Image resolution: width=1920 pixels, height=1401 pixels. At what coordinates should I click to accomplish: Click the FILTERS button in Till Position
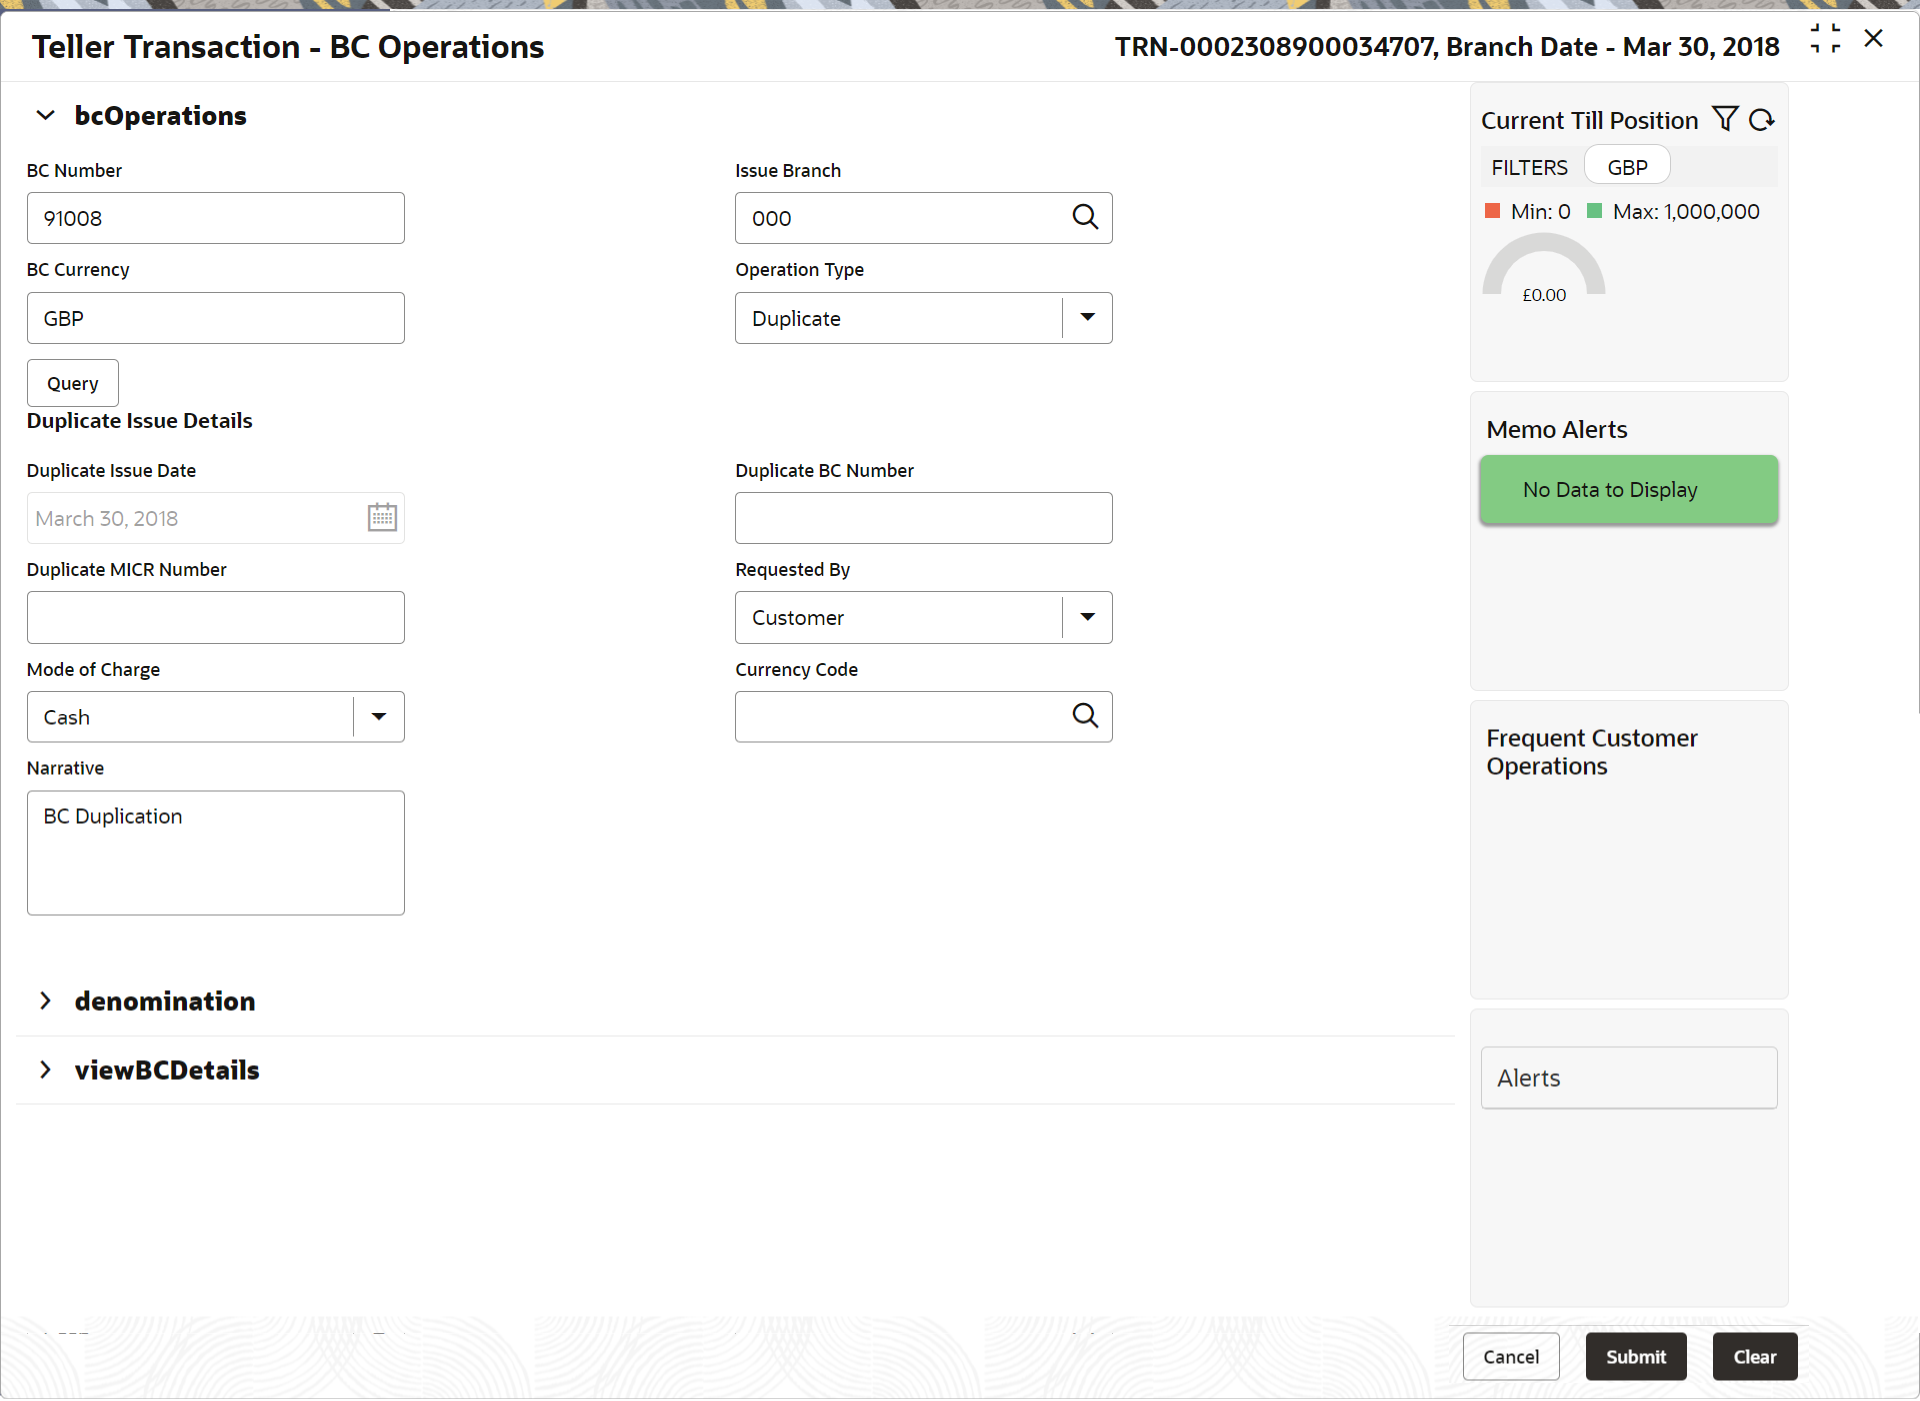coord(1528,167)
